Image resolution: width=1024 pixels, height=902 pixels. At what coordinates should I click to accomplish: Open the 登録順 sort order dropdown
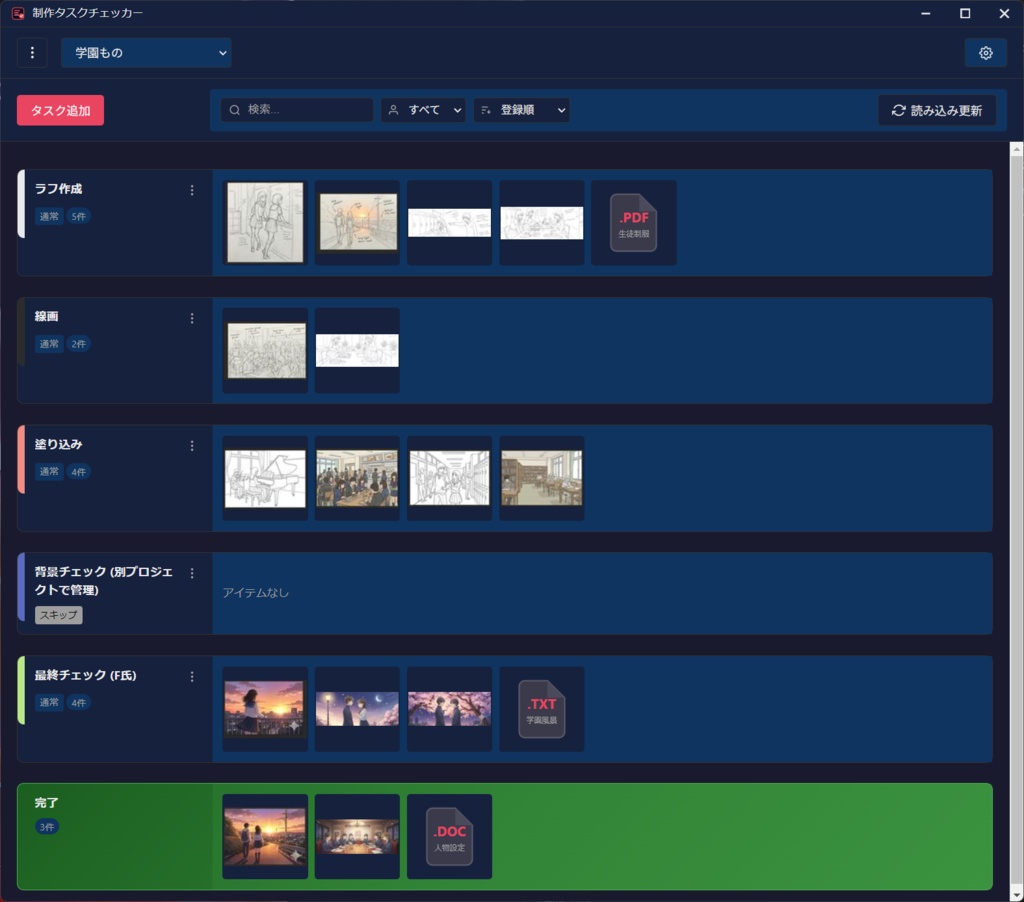(521, 110)
